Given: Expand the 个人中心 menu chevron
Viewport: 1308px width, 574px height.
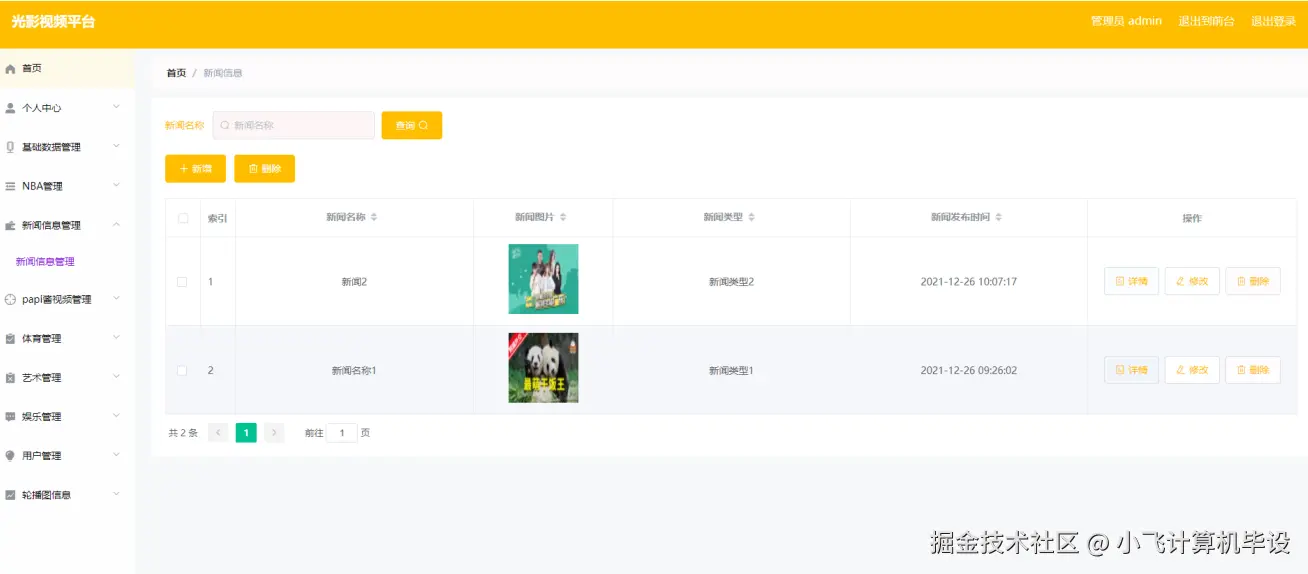Looking at the screenshot, I should [116, 106].
